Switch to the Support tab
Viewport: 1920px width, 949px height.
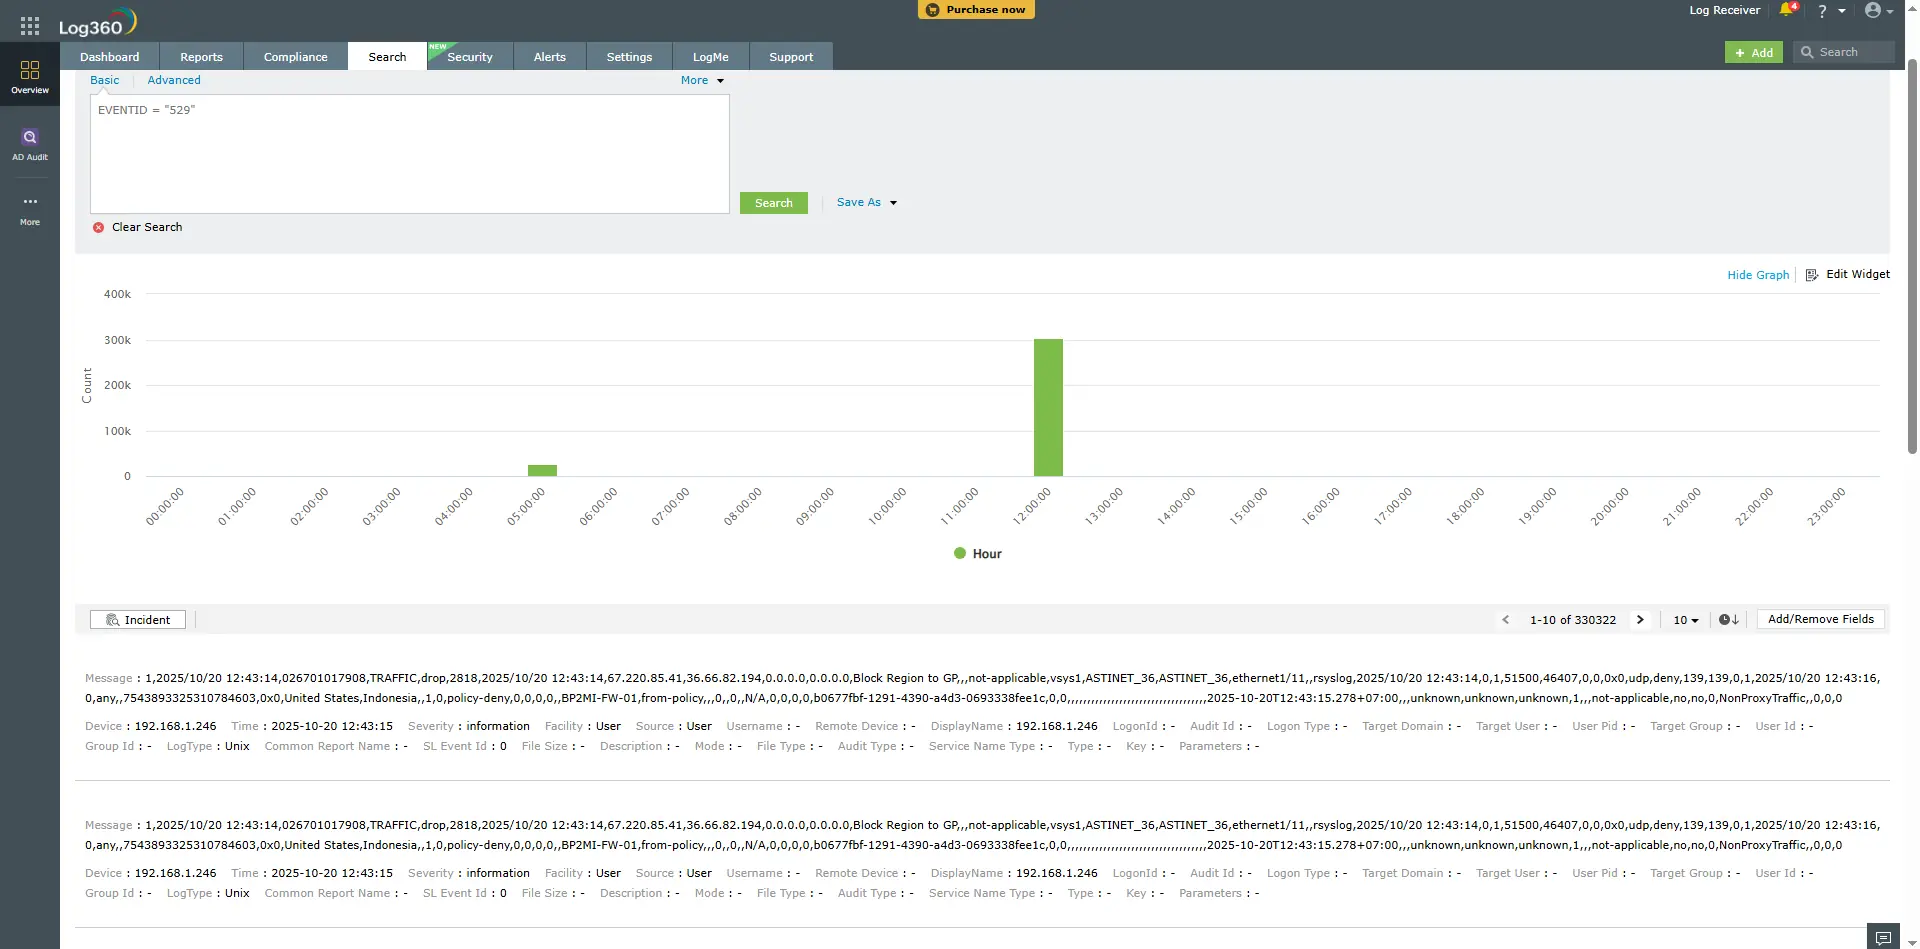(791, 57)
